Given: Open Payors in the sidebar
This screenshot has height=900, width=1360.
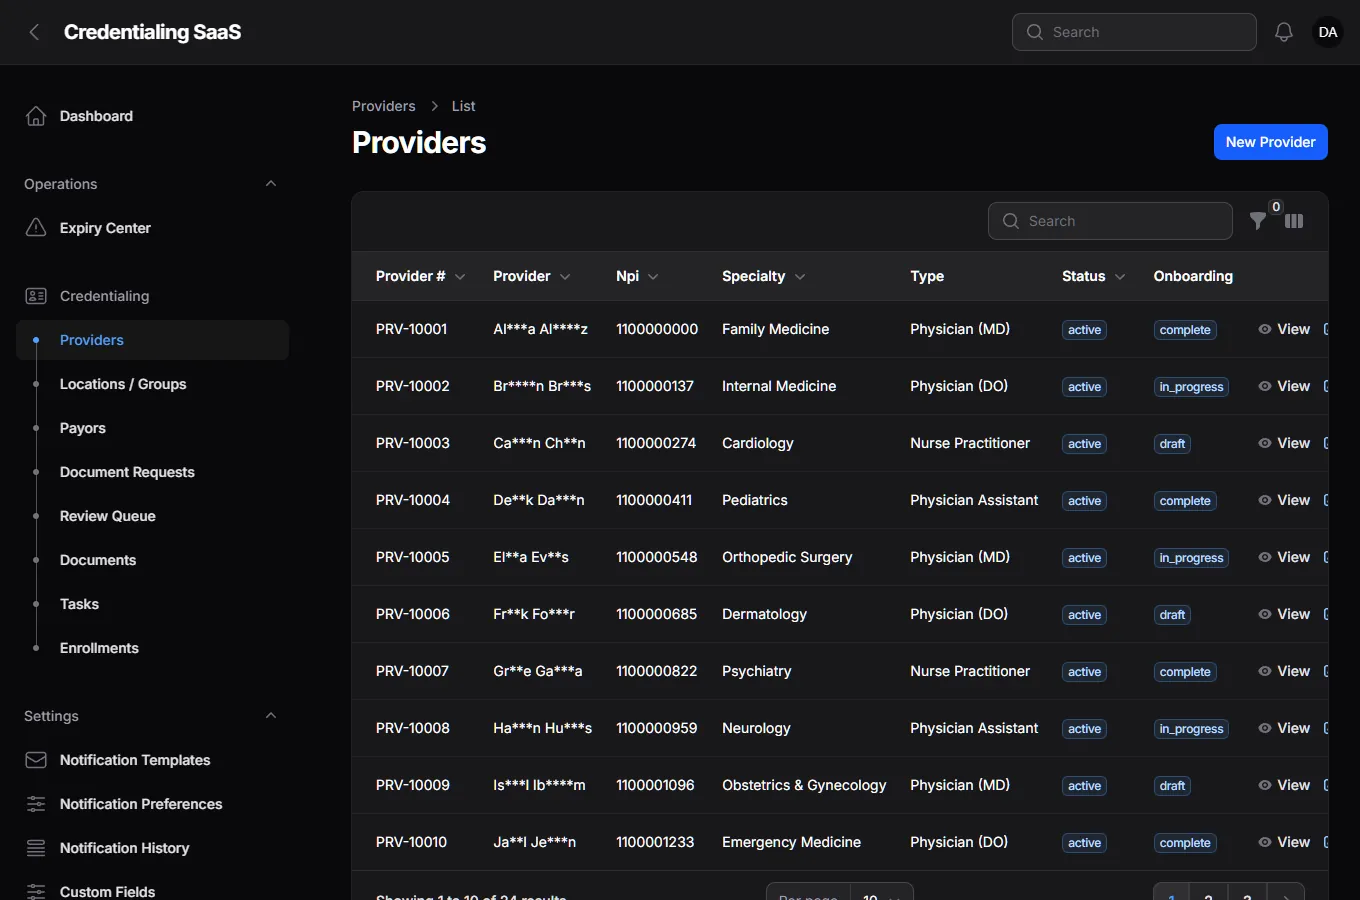Looking at the screenshot, I should (x=152, y=428).
